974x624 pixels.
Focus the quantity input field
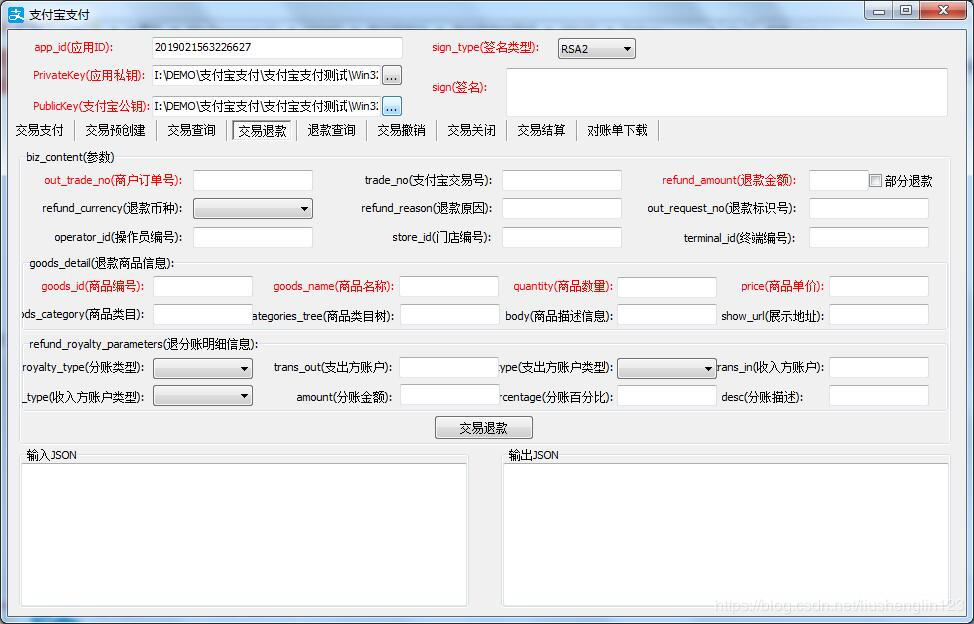click(x=667, y=287)
